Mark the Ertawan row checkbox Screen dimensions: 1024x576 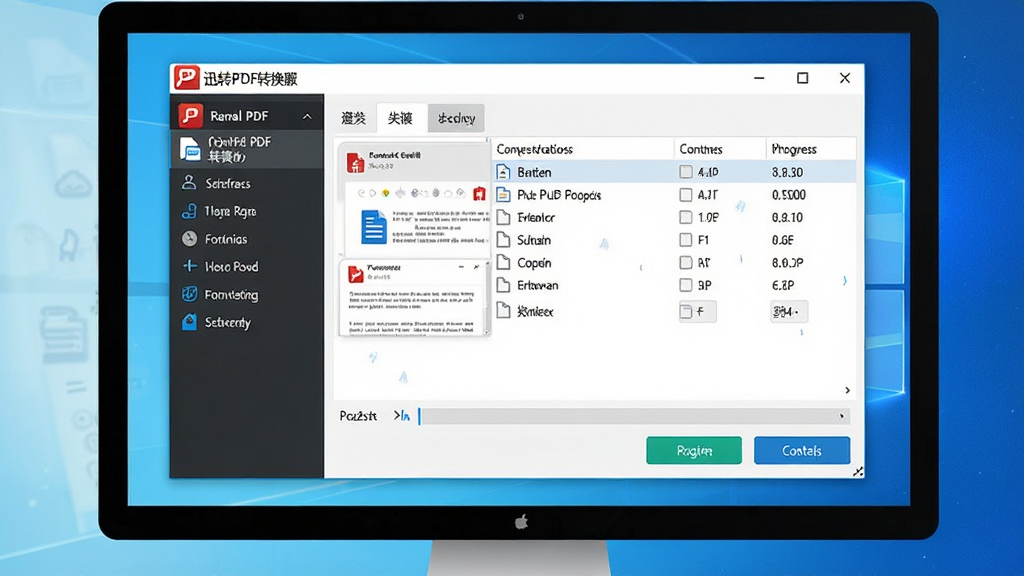[x=686, y=285]
